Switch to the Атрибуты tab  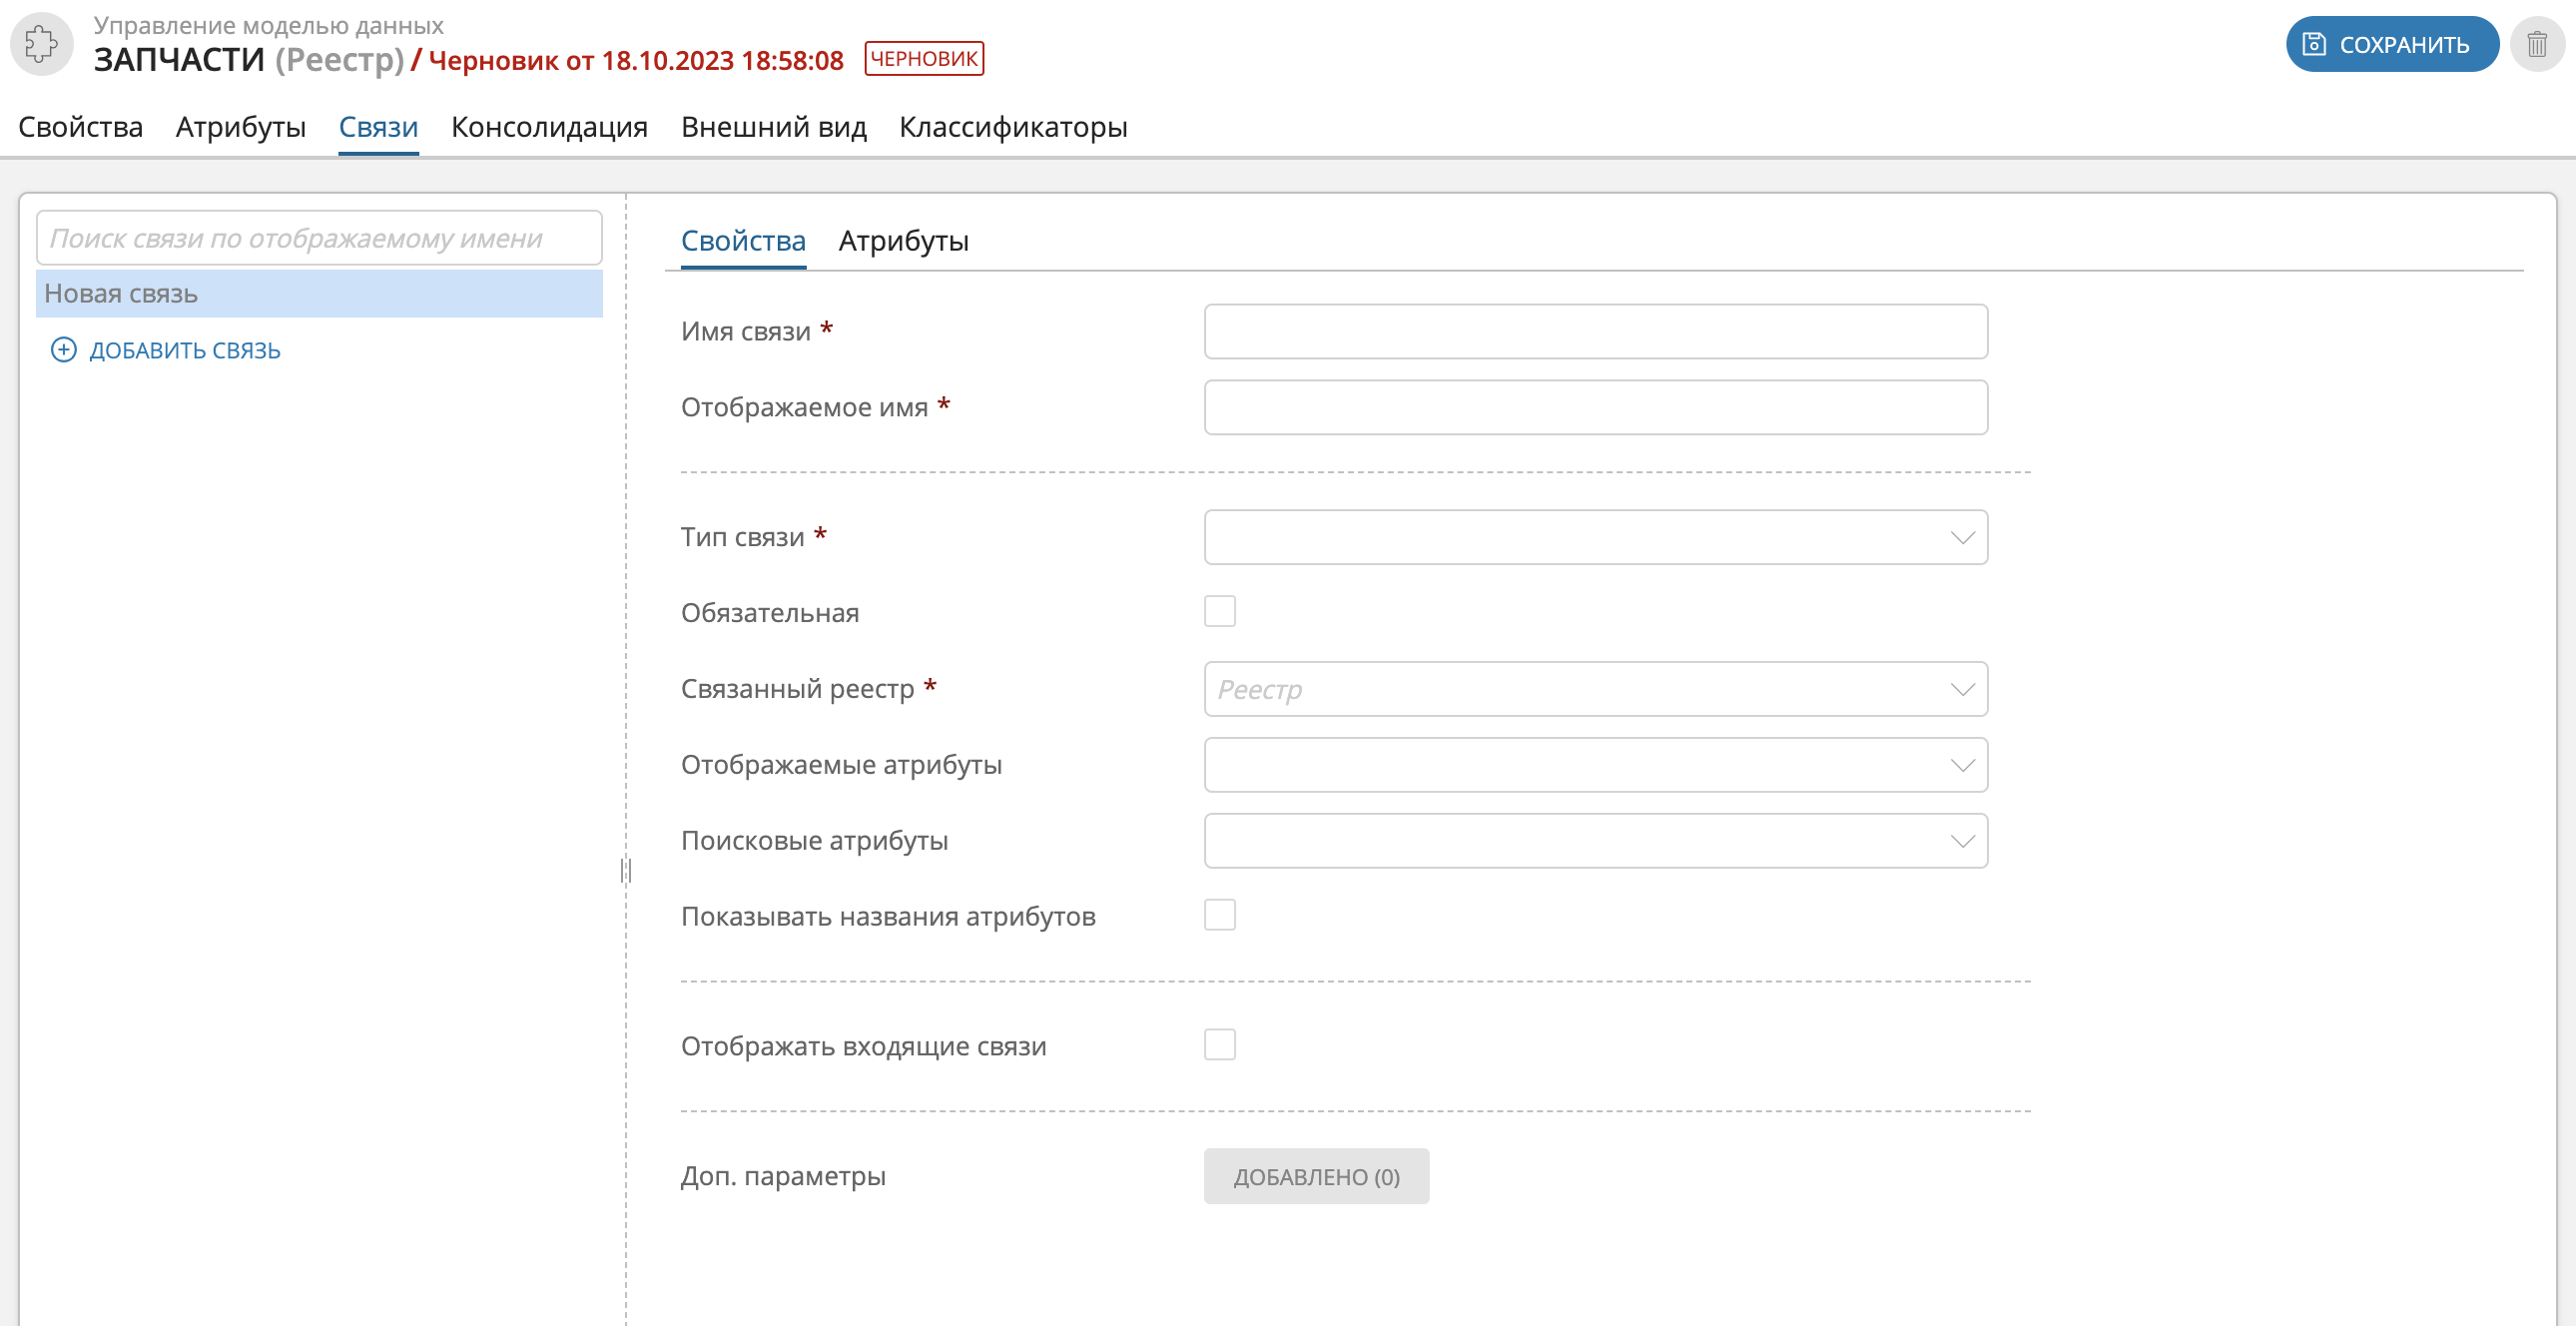point(905,241)
